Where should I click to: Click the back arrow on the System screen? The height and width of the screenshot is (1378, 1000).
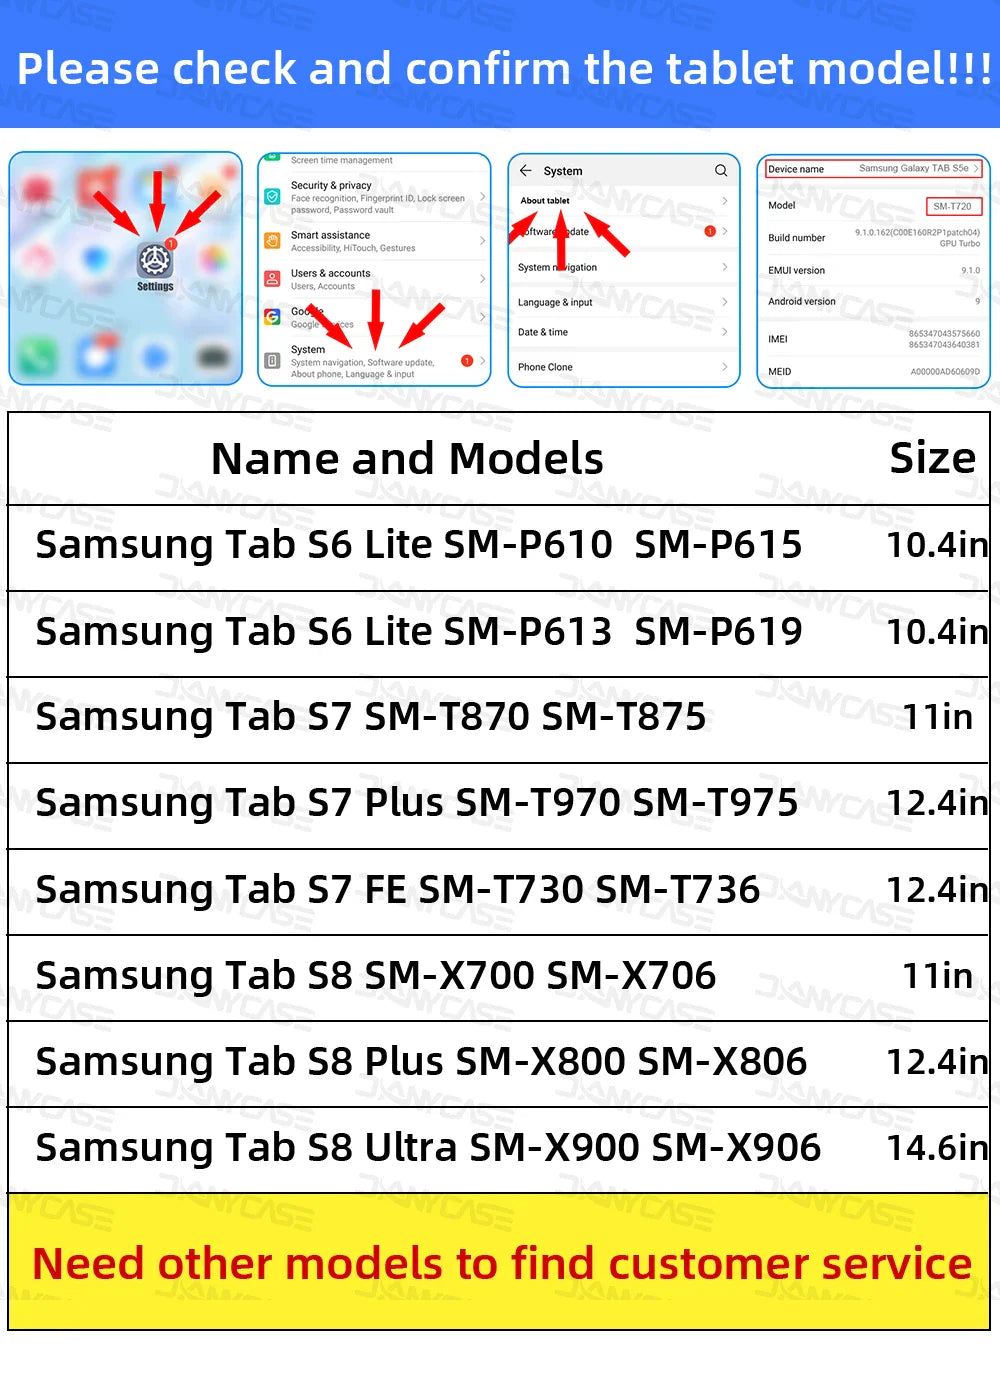coord(524,170)
